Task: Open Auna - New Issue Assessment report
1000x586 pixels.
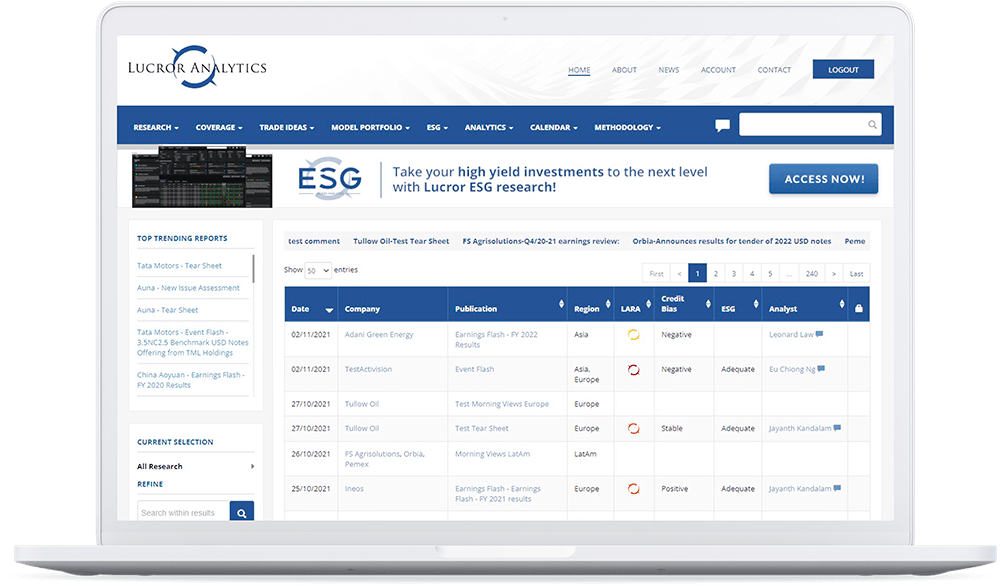Action: tap(188, 288)
